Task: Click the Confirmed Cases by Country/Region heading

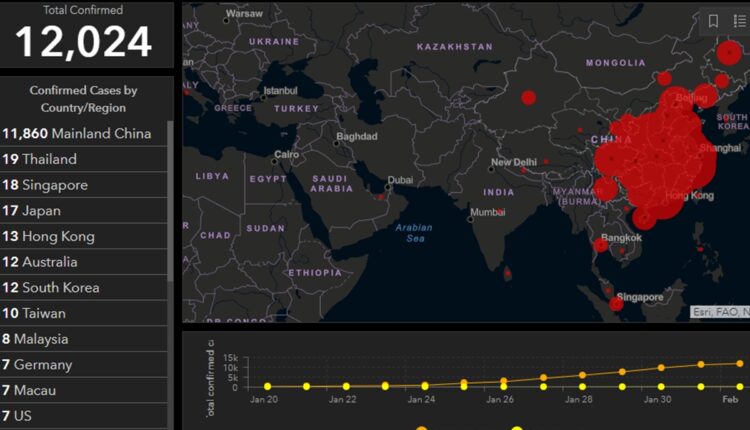Action: (84, 99)
